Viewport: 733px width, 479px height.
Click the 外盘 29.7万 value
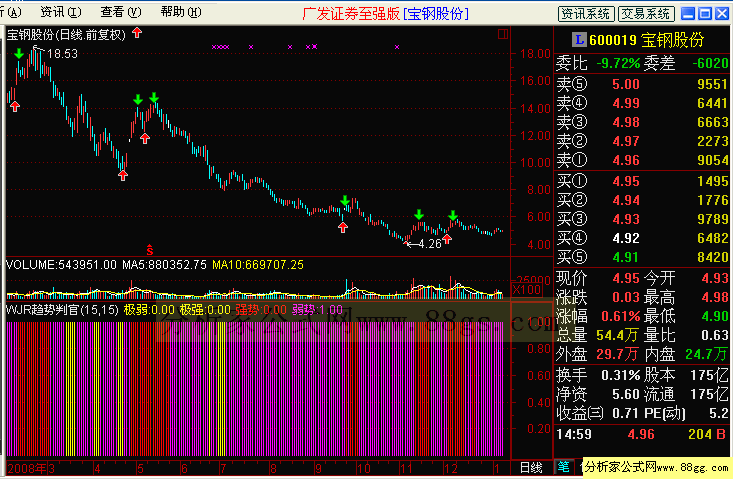[x=617, y=355]
